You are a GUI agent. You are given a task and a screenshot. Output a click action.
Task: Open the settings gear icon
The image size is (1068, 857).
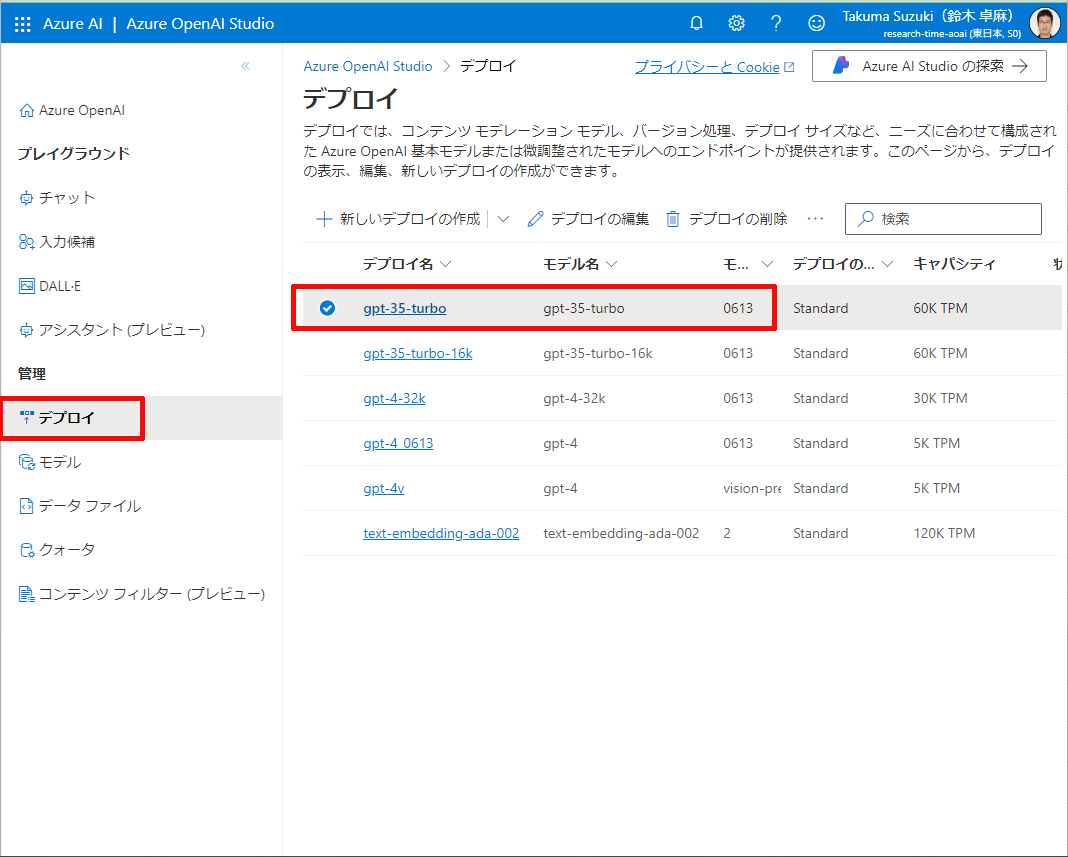pos(737,23)
